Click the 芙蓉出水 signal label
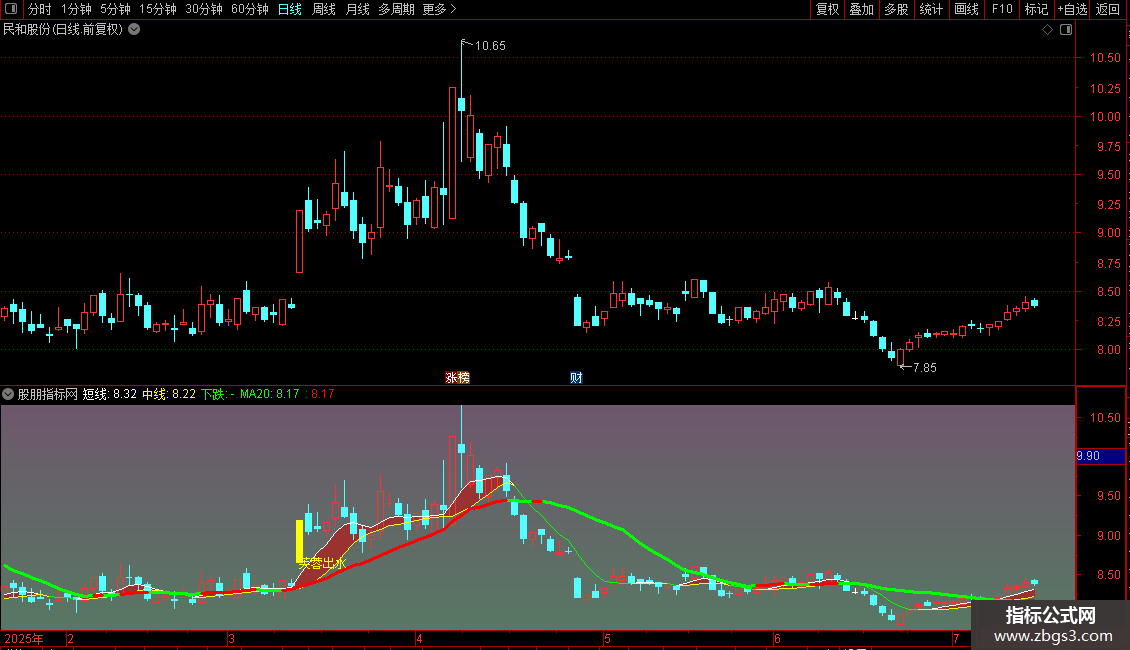 click(322, 564)
